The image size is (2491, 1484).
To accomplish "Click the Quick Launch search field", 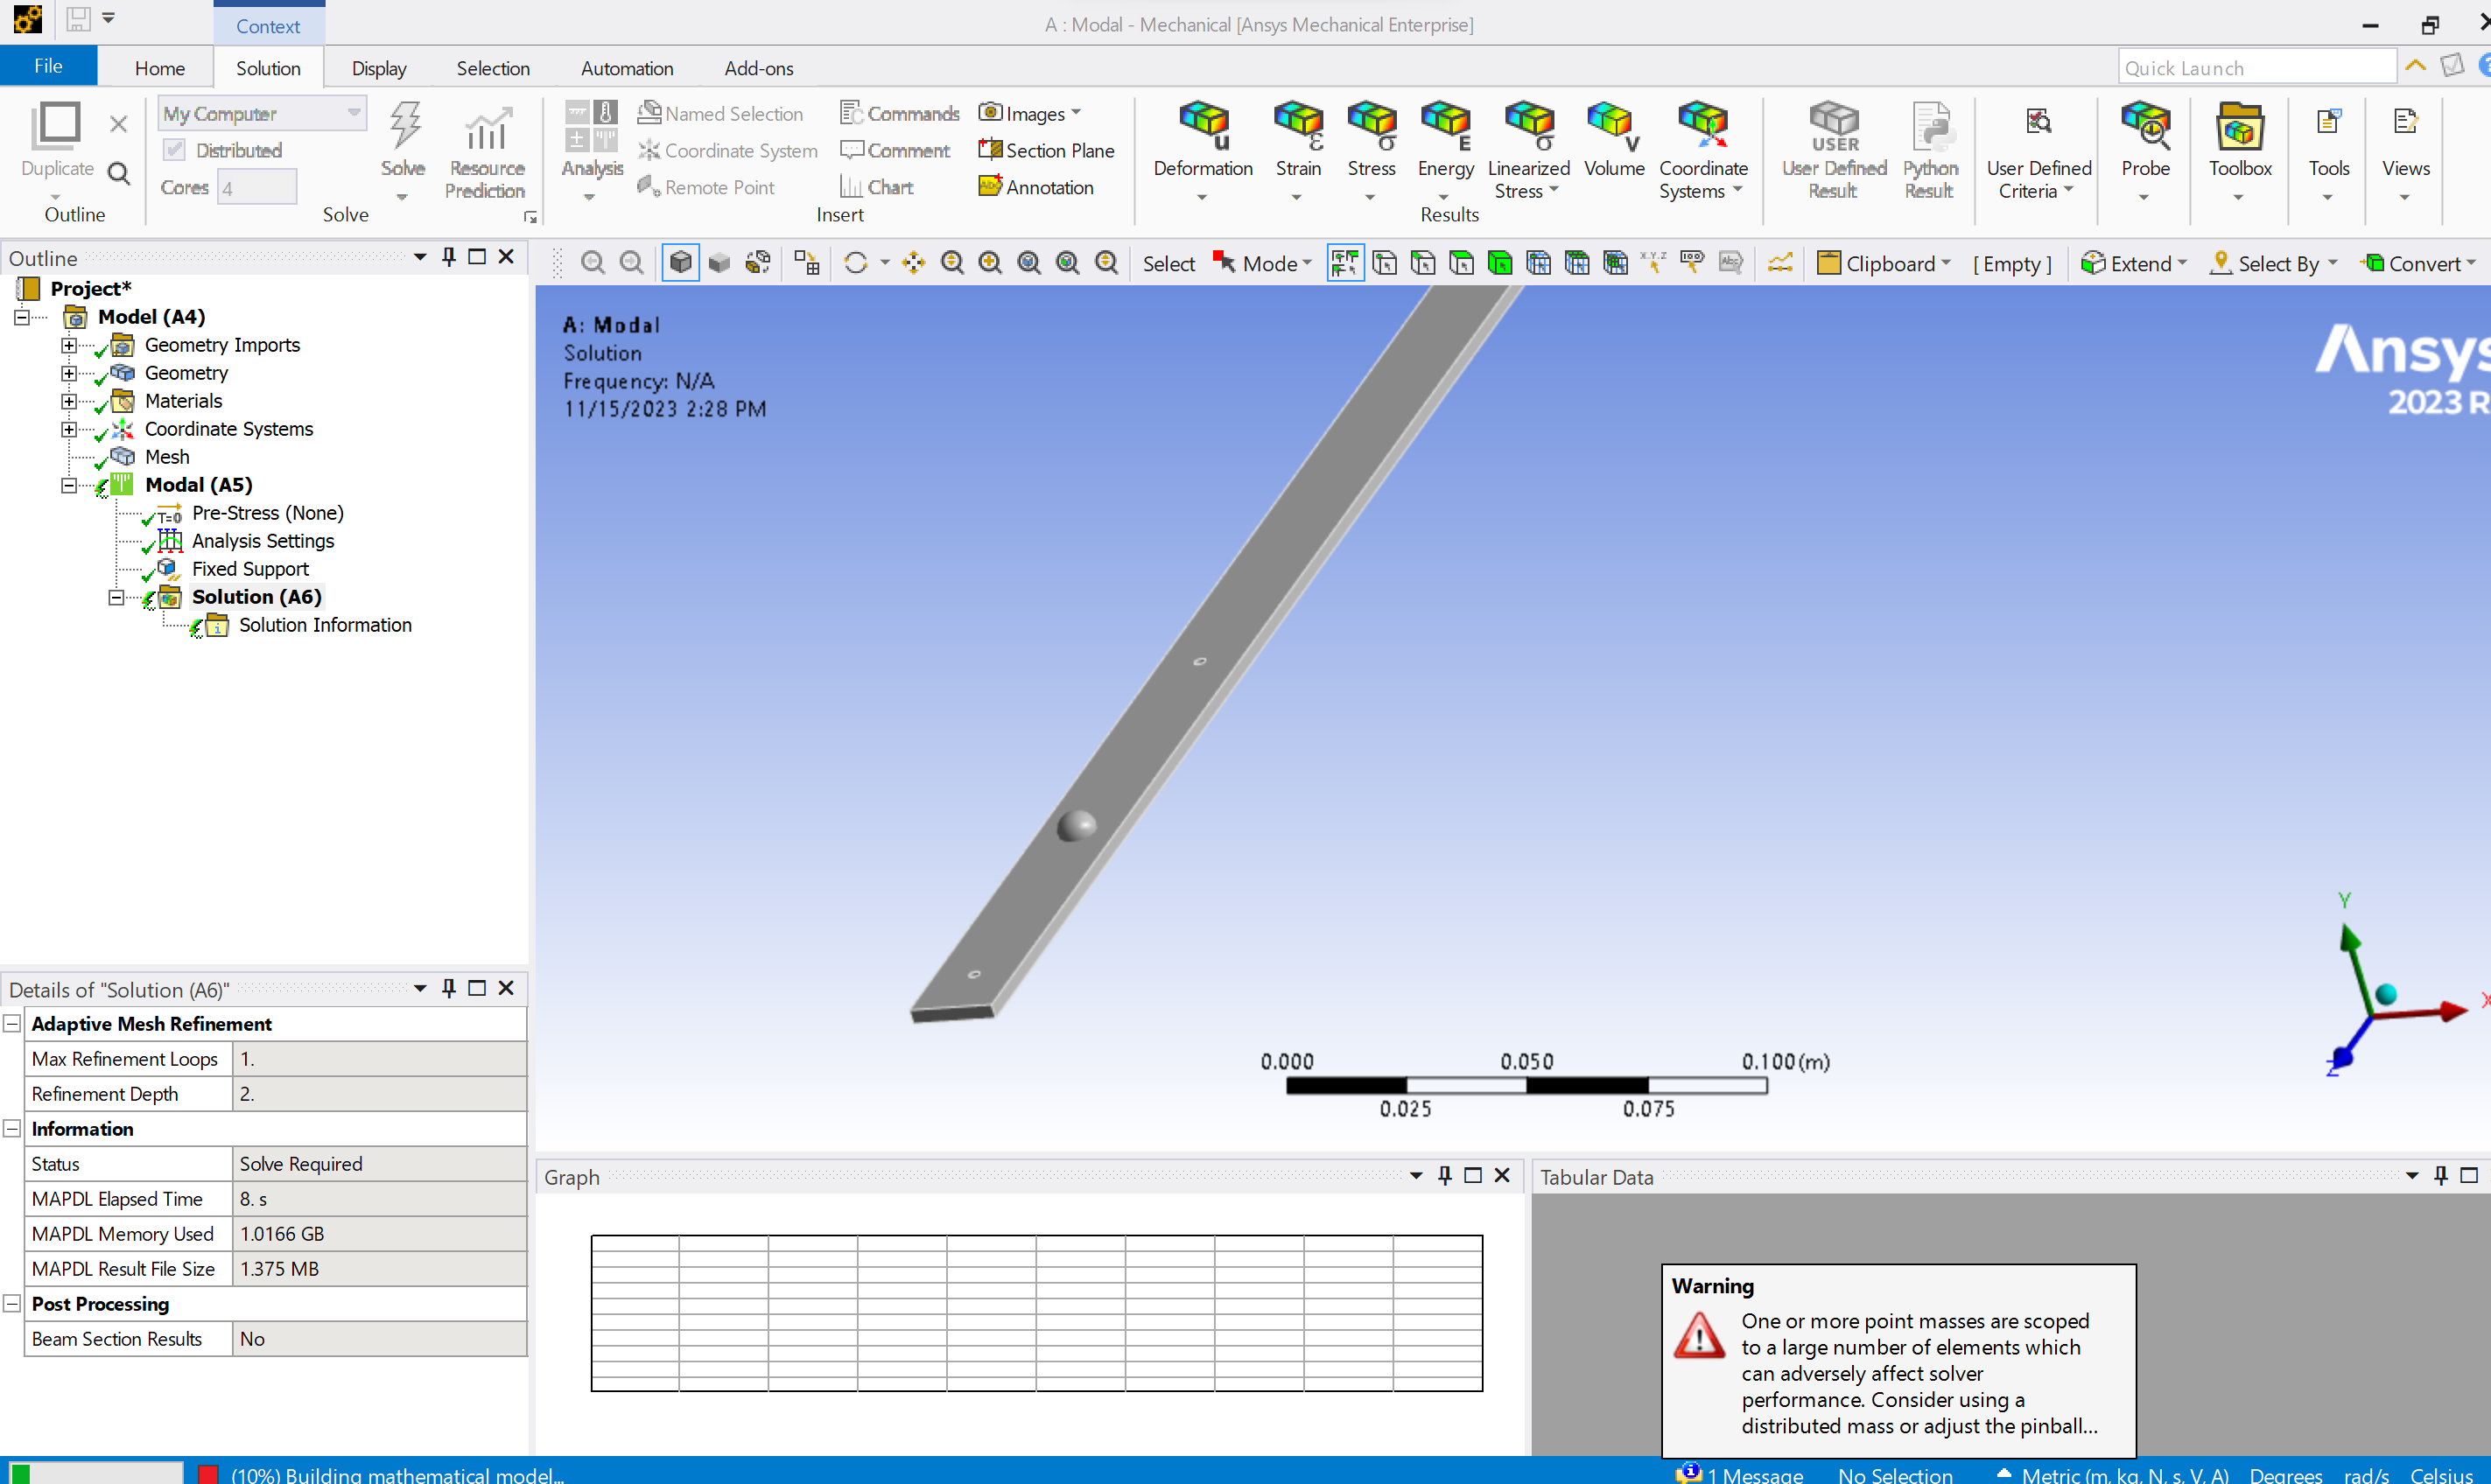I will tap(2256, 67).
